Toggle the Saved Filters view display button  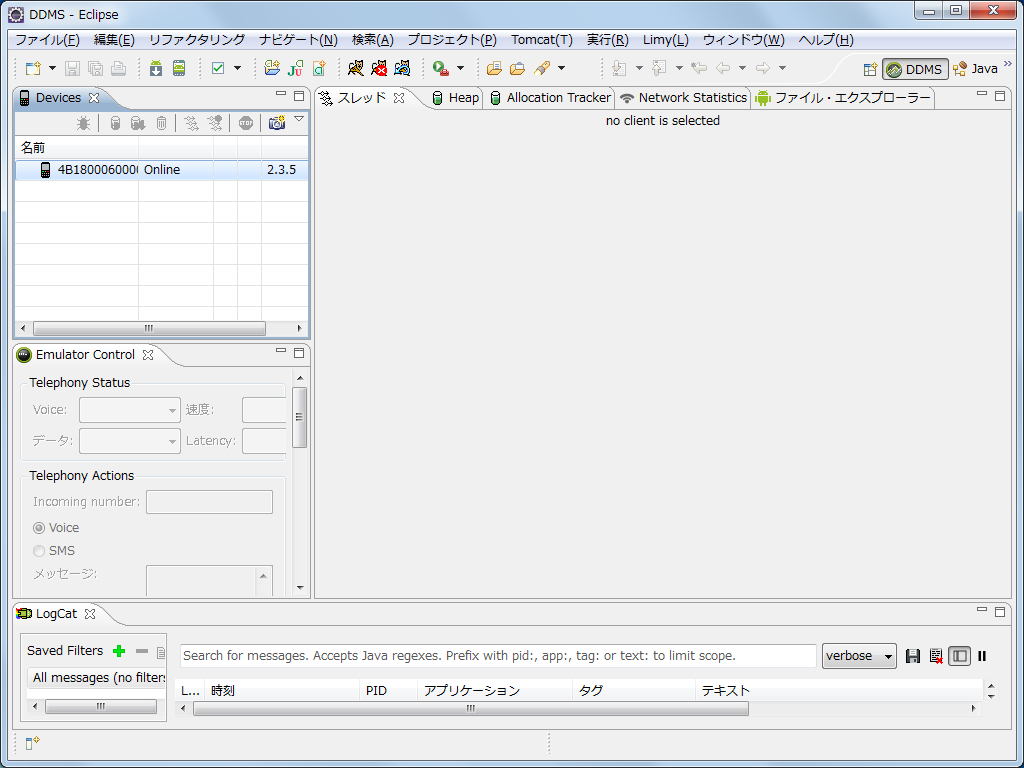tap(959, 656)
